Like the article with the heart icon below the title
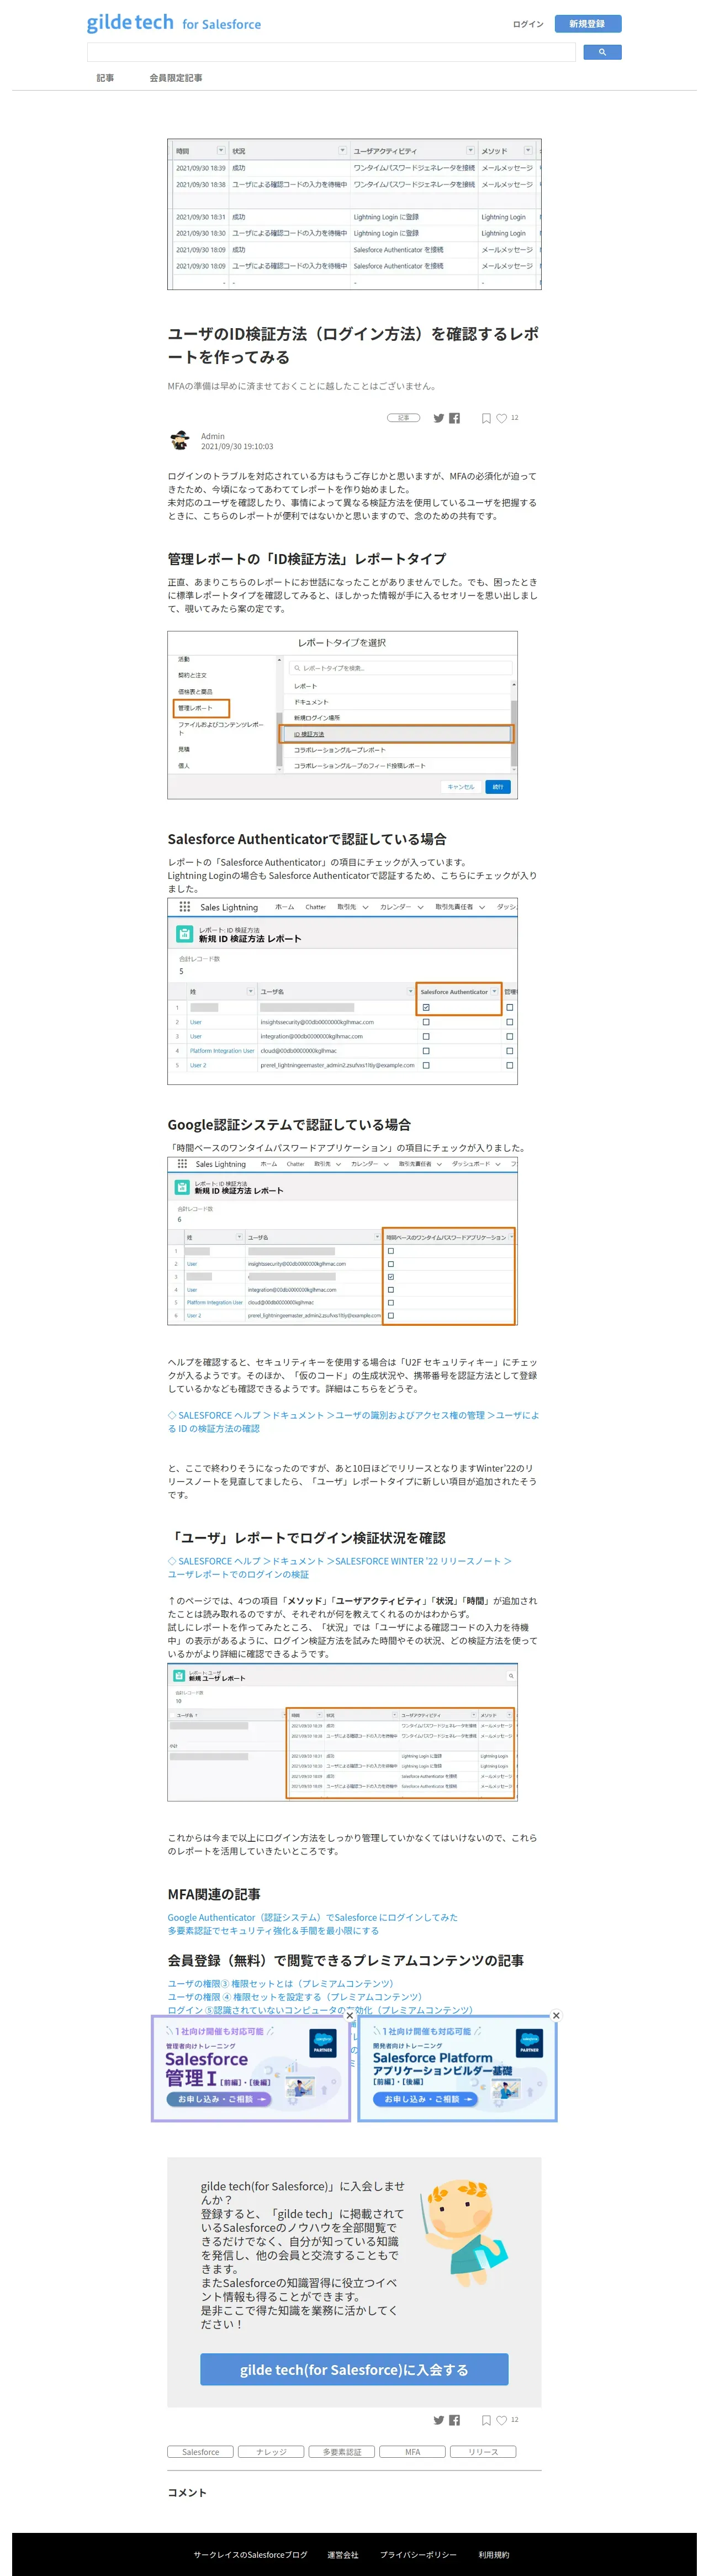 coord(502,418)
